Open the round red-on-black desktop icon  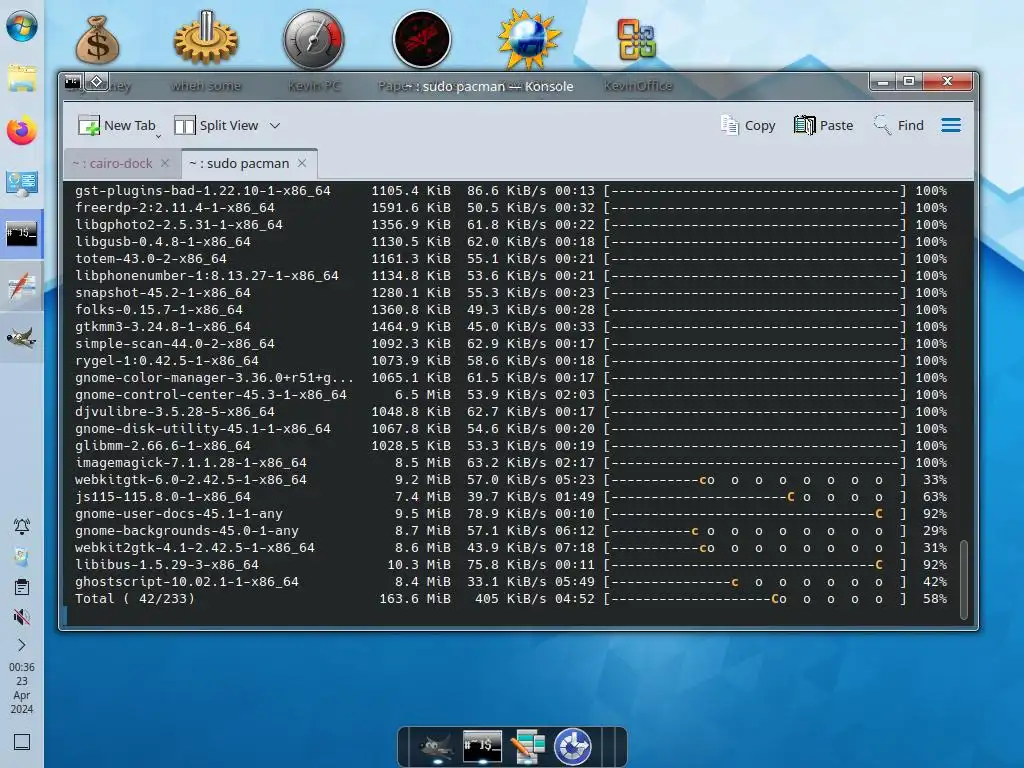click(422, 39)
